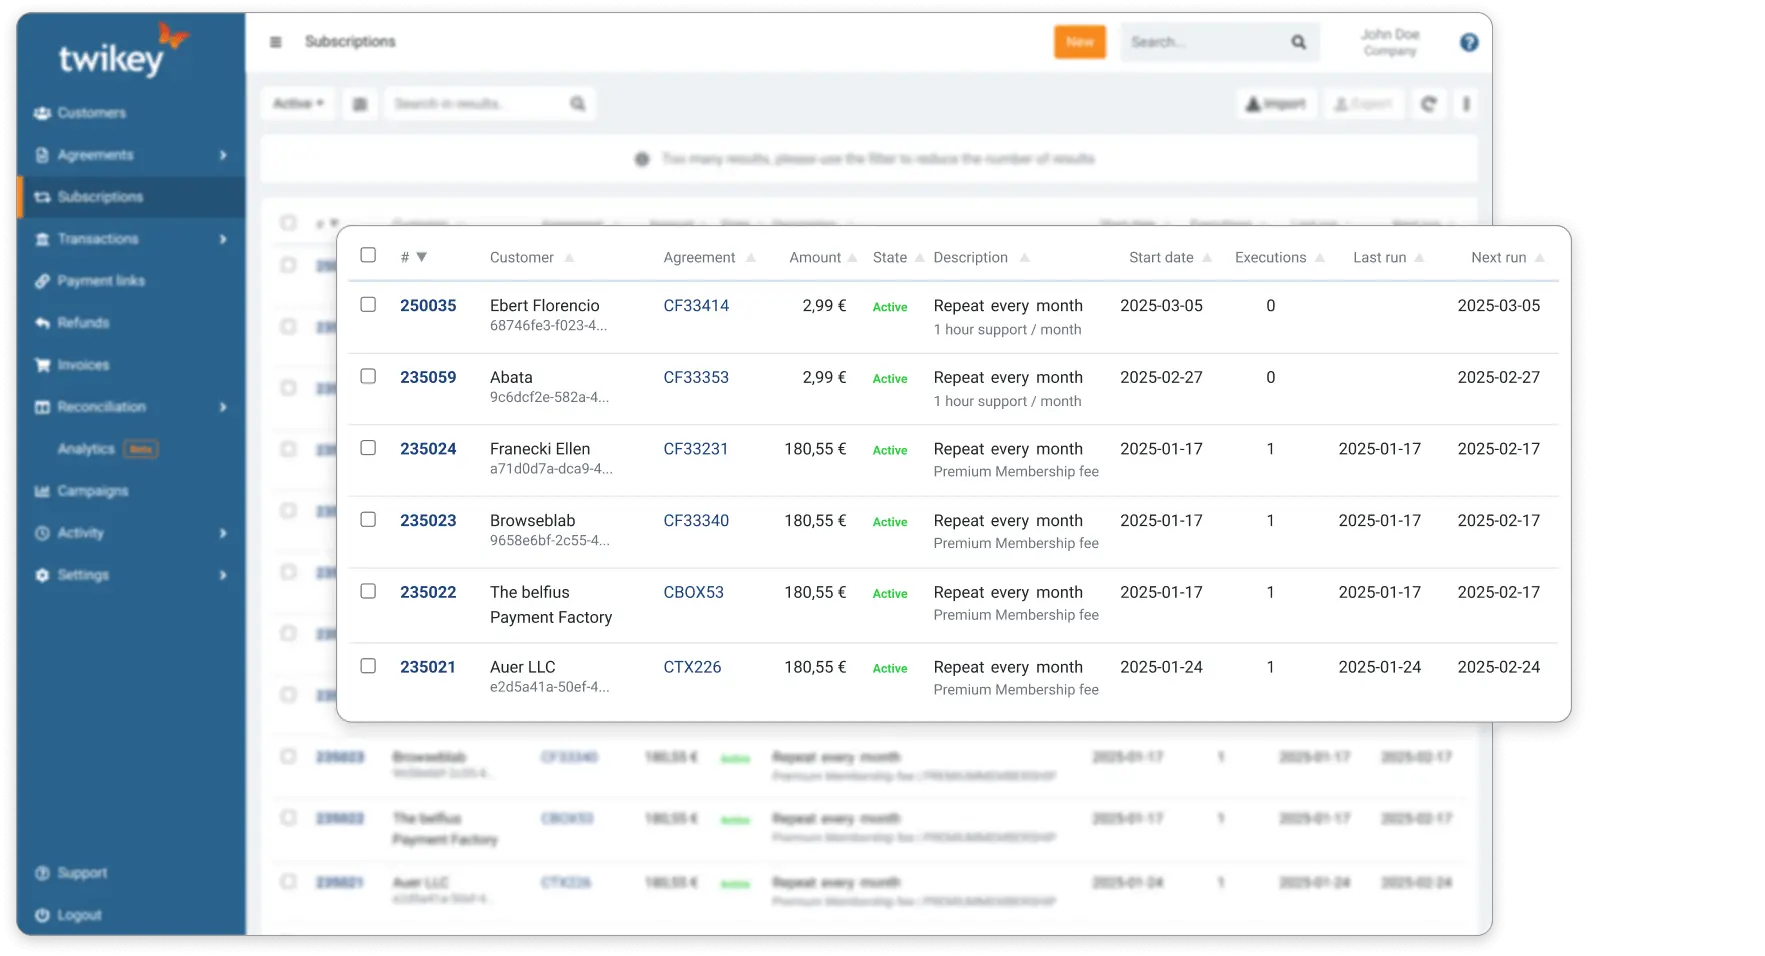Click the Logout power icon

pos(42,915)
